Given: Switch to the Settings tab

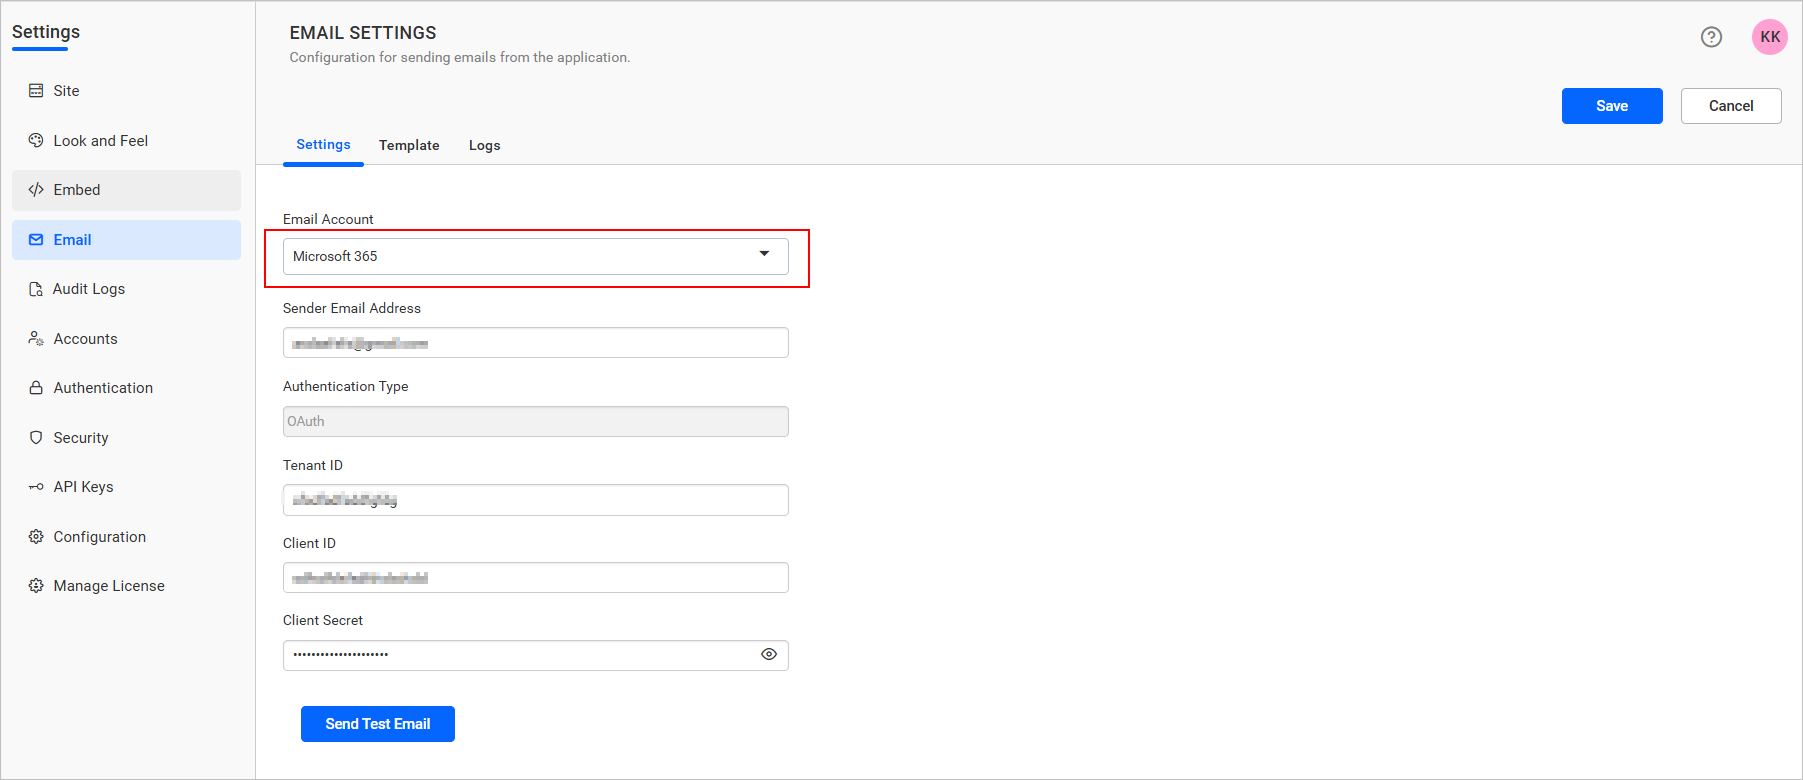Looking at the screenshot, I should (x=323, y=145).
